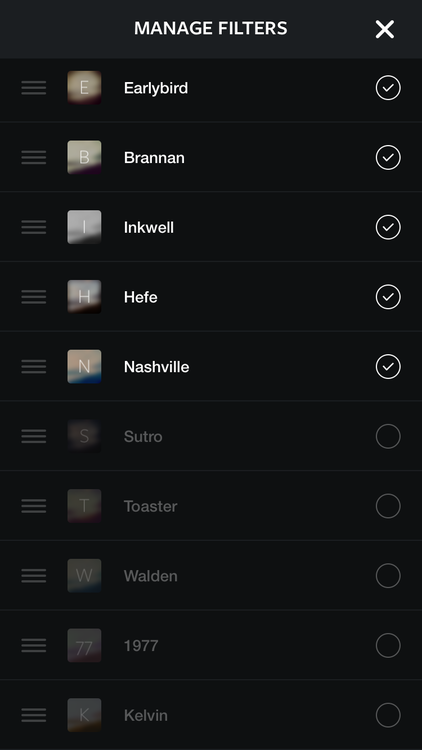The width and height of the screenshot is (422, 750).
Task: Click the 1977 reorder handle icon
Action: [33, 646]
